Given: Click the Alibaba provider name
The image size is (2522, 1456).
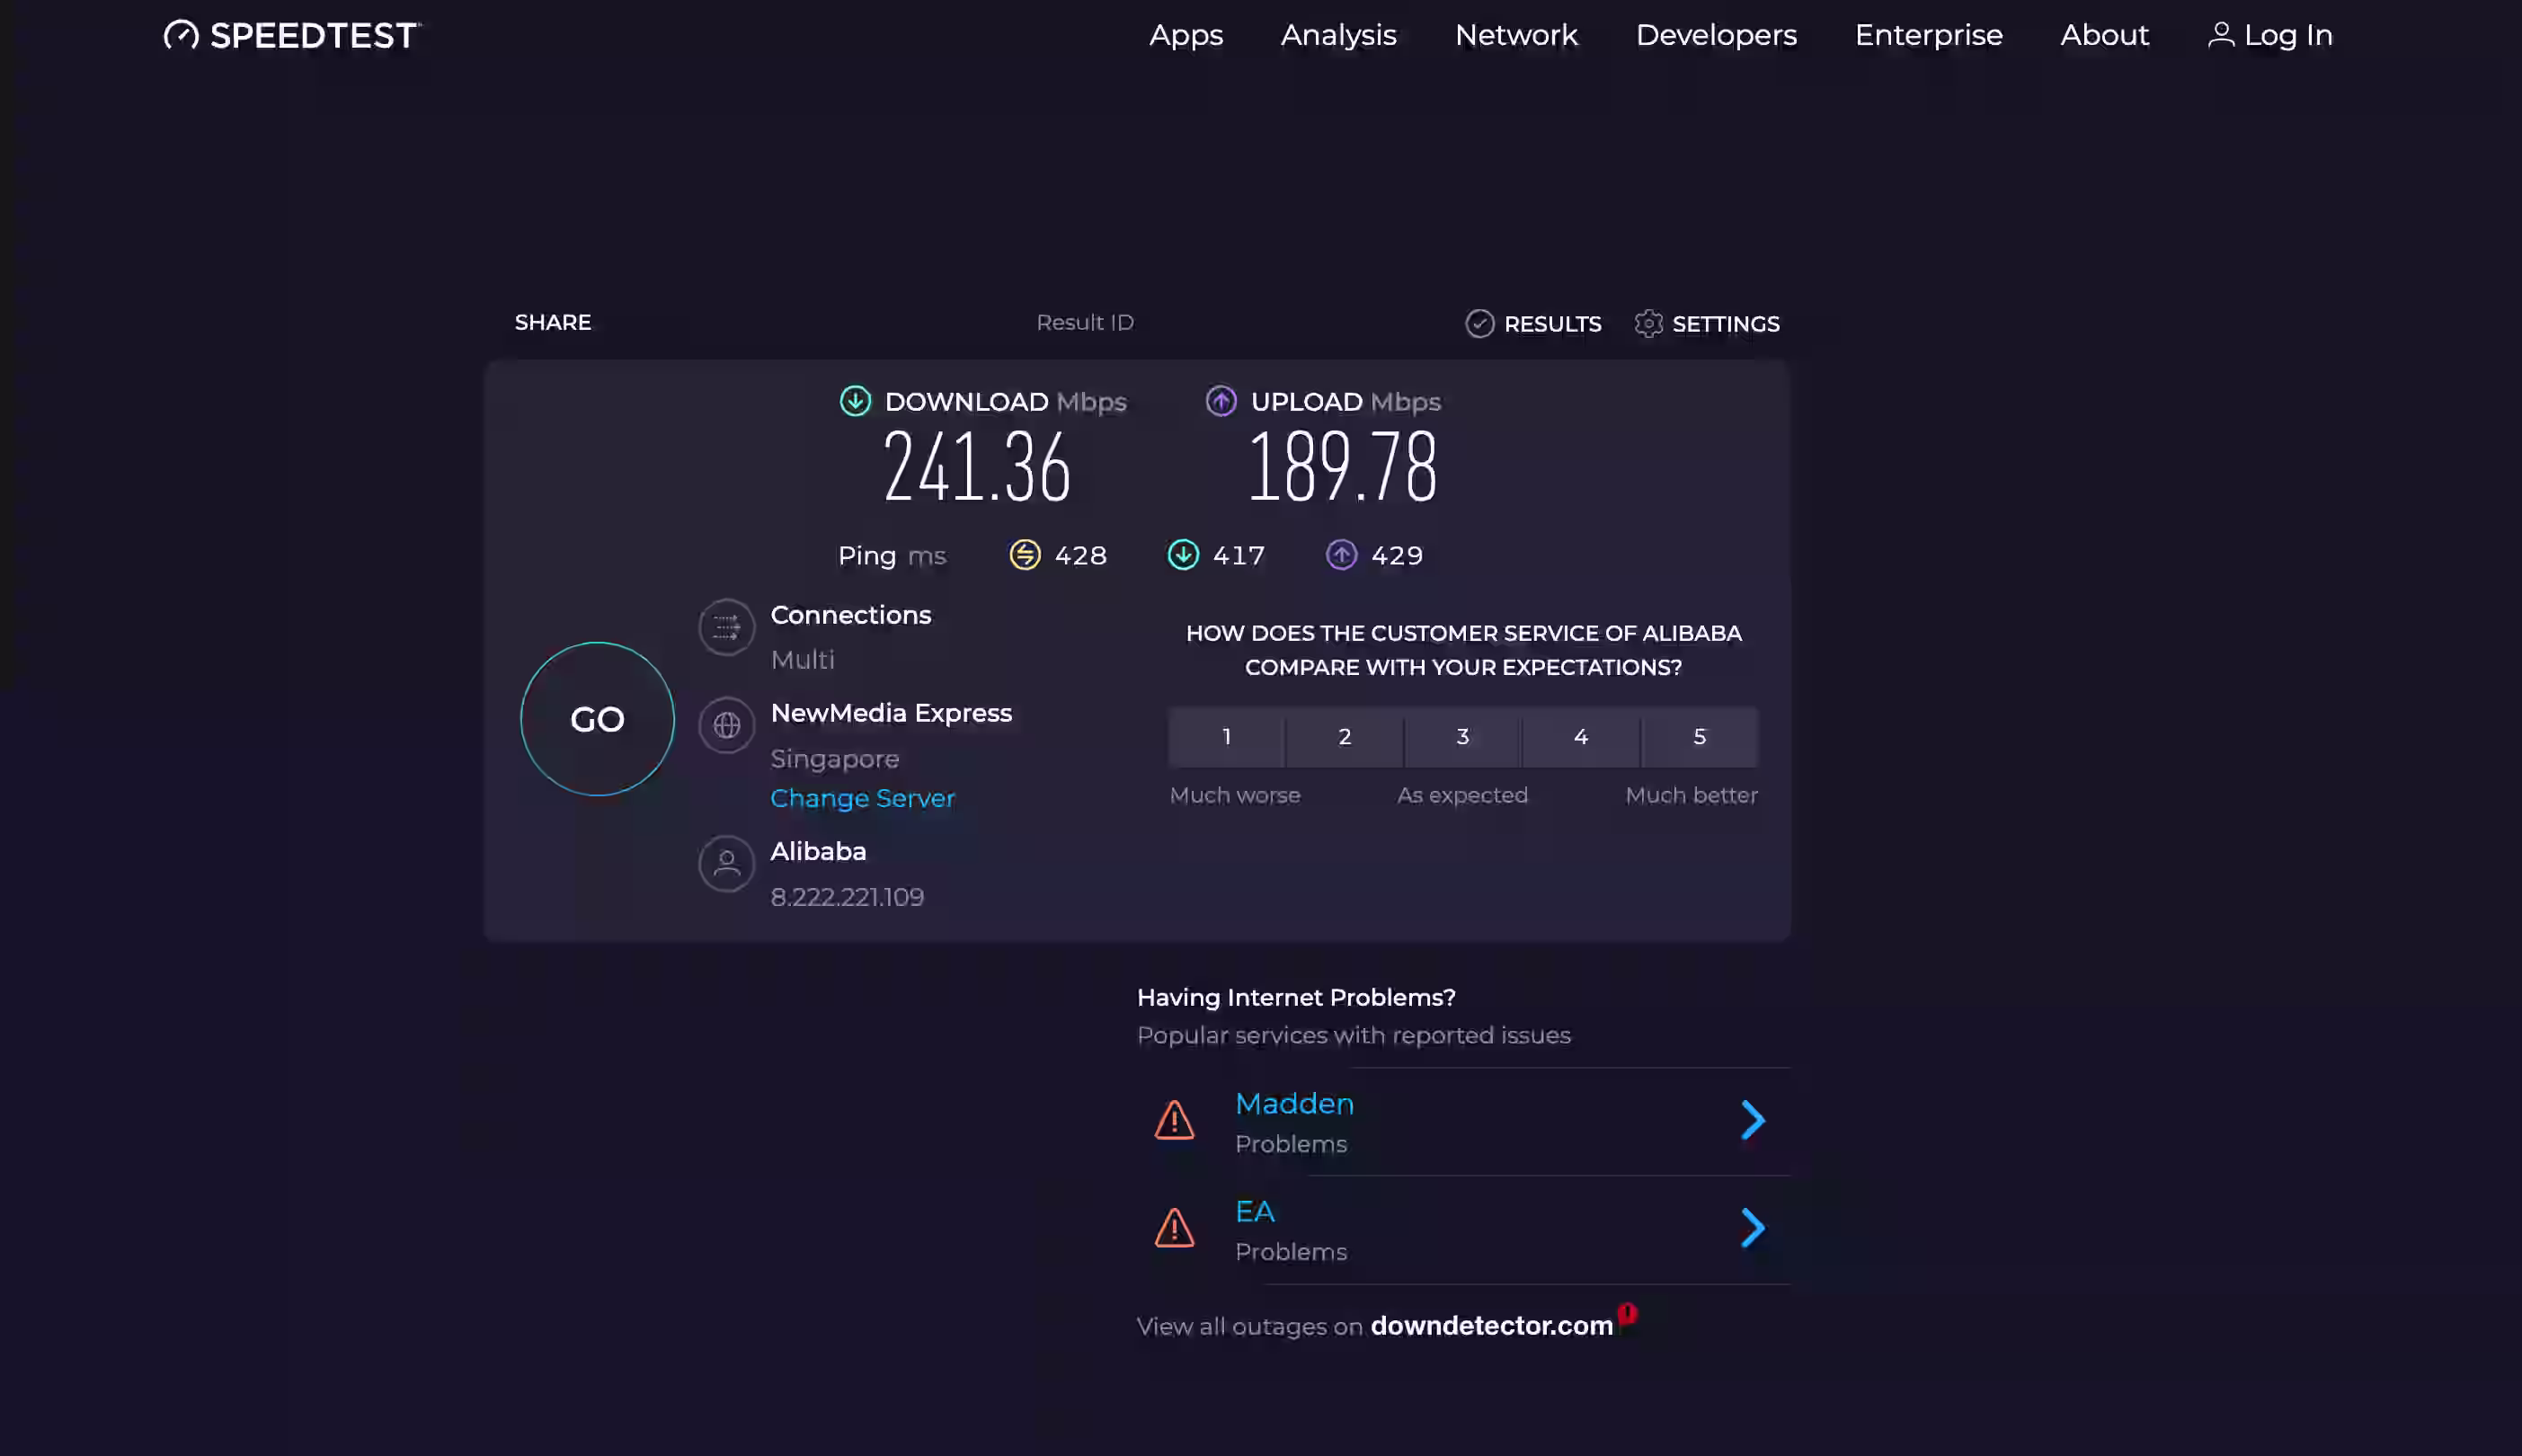Looking at the screenshot, I should tap(819, 851).
